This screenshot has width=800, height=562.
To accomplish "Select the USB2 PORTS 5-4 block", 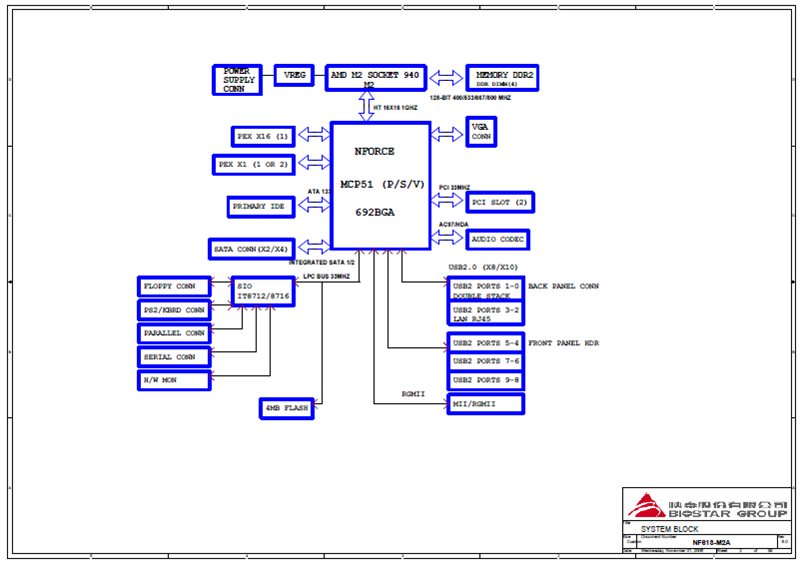I will tap(485, 343).
